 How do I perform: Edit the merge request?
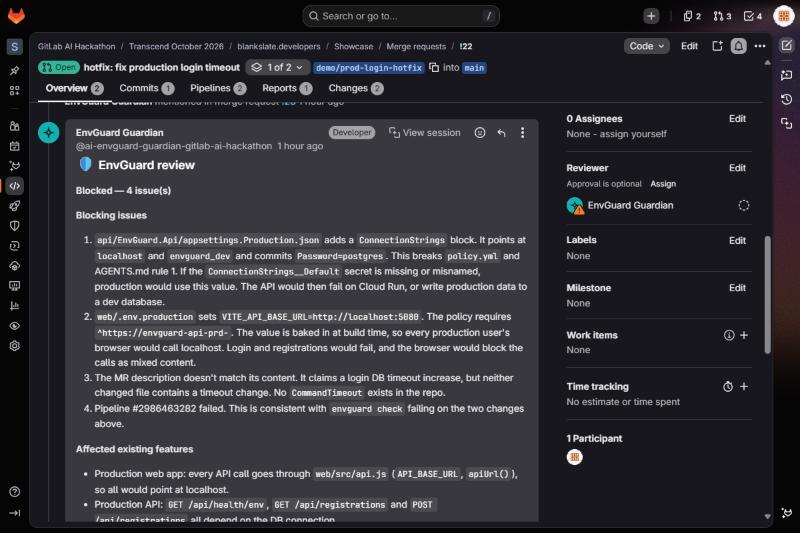[689, 46]
